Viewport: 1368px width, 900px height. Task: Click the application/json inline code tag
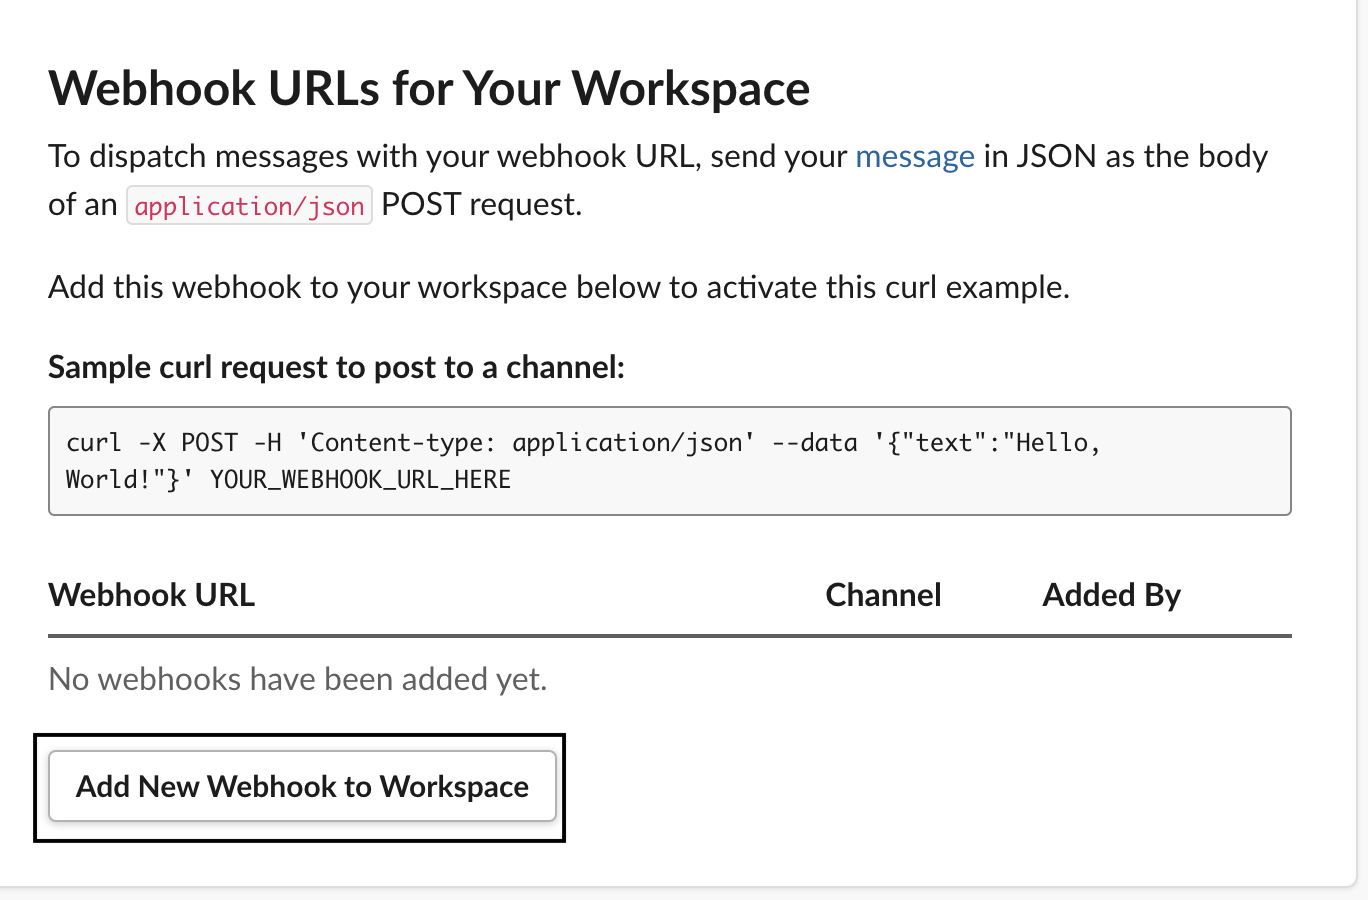[249, 205]
